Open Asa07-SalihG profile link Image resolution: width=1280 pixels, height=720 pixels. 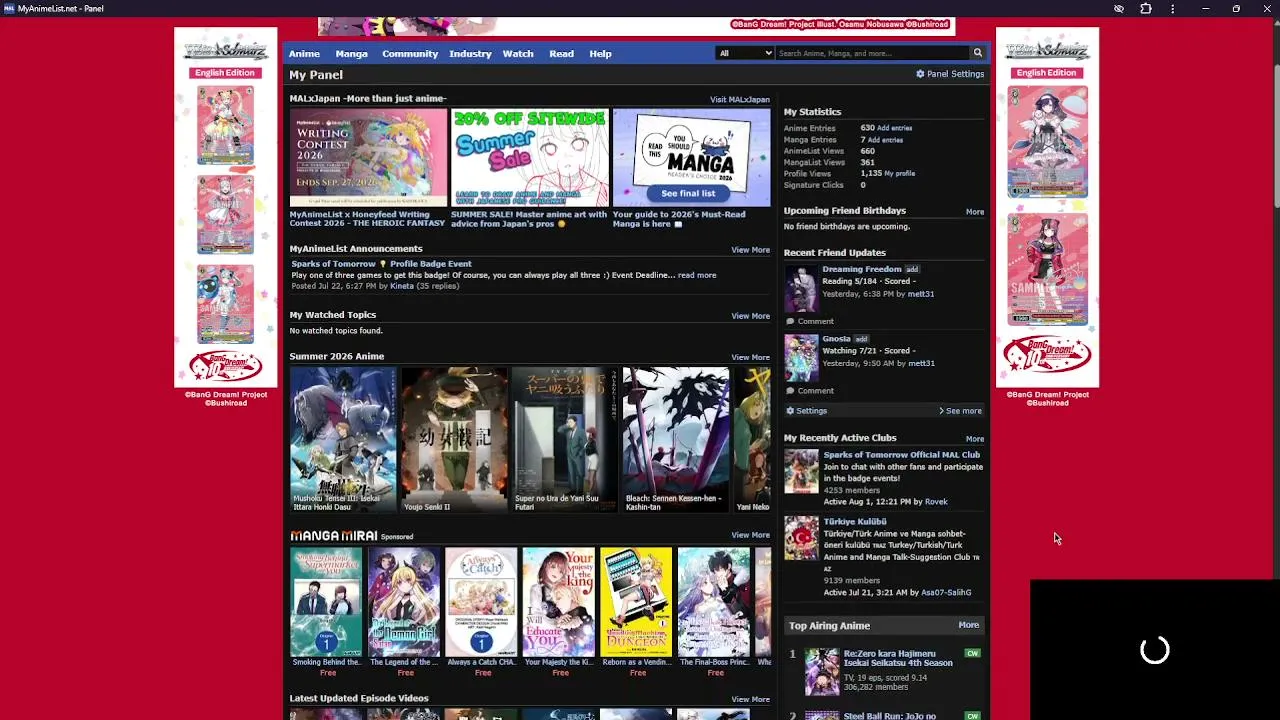(946, 593)
